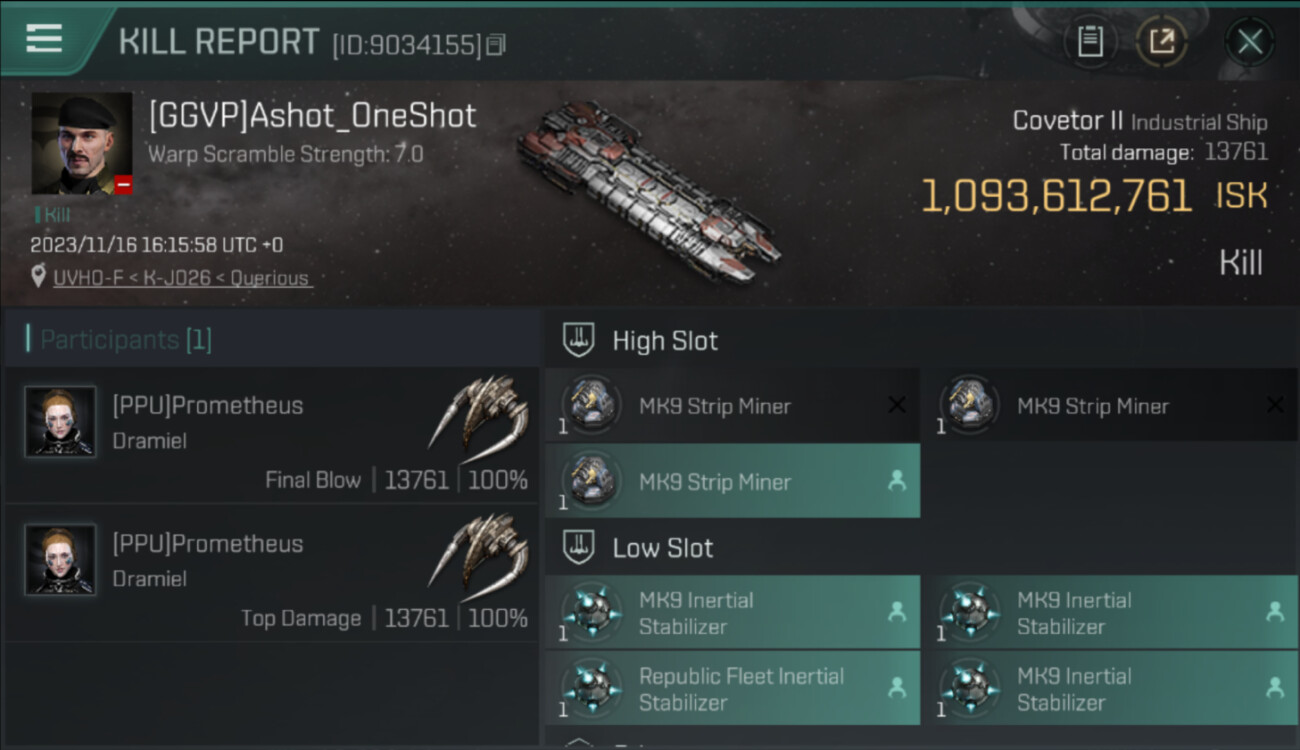Tap Dramiel ship icon in Final Blow row
This screenshot has height=750, width=1300.
point(480,412)
